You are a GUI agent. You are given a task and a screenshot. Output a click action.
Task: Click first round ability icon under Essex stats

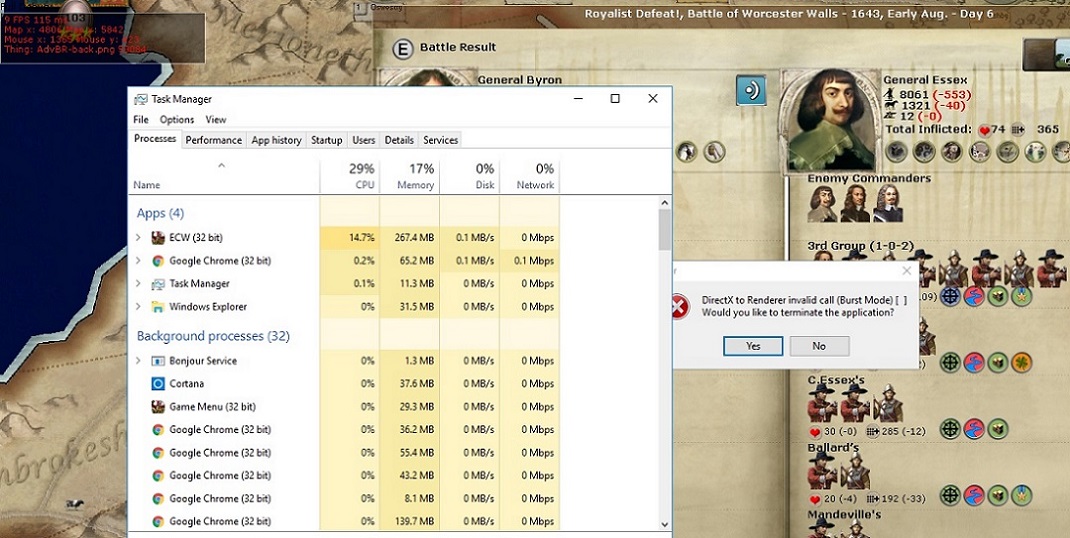pos(896,152)
